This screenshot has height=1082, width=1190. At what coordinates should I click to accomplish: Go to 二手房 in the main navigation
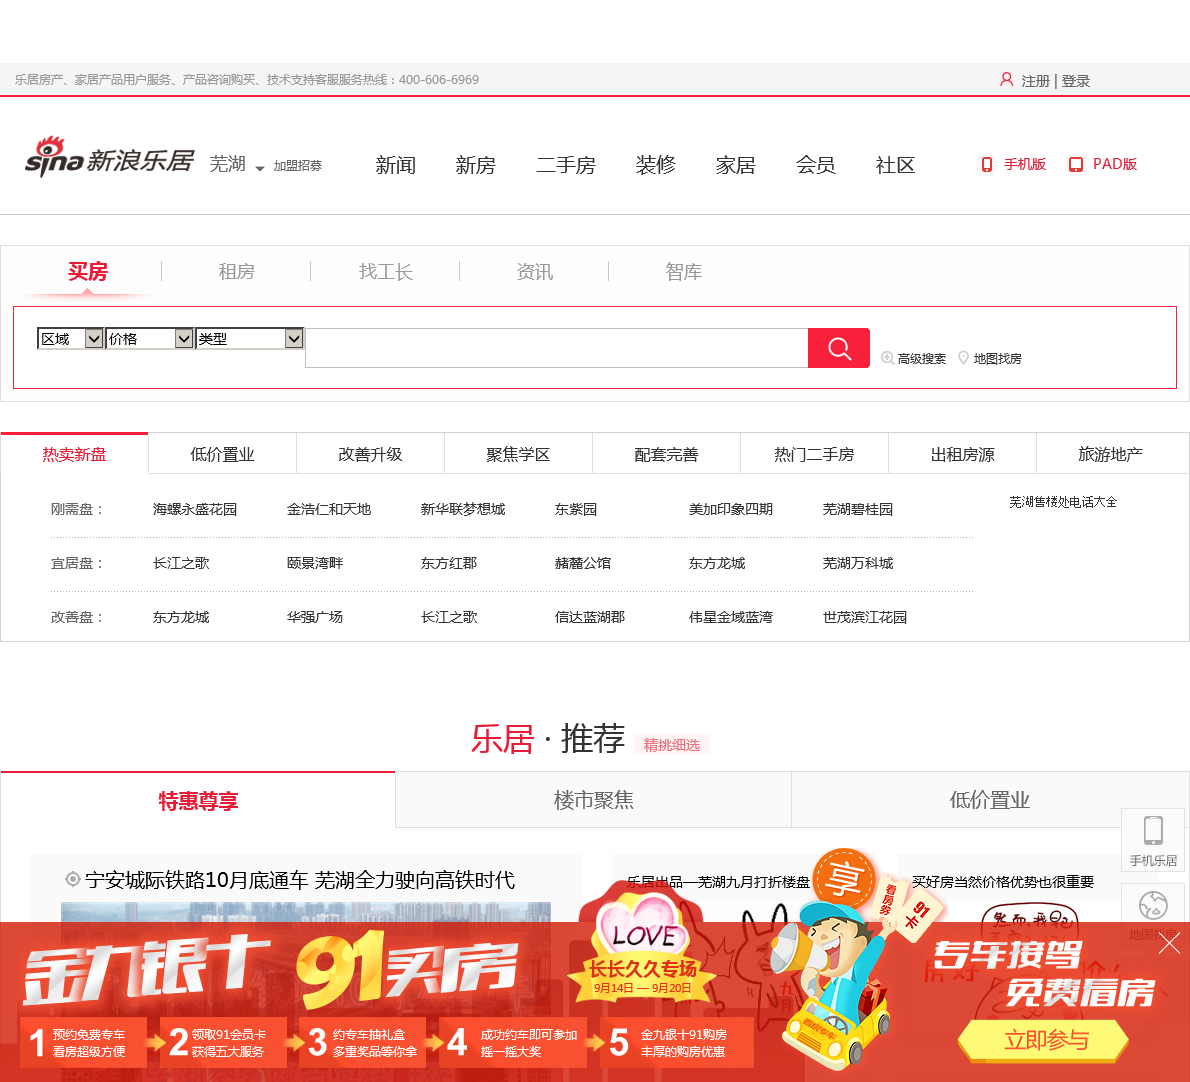point(565,165)
